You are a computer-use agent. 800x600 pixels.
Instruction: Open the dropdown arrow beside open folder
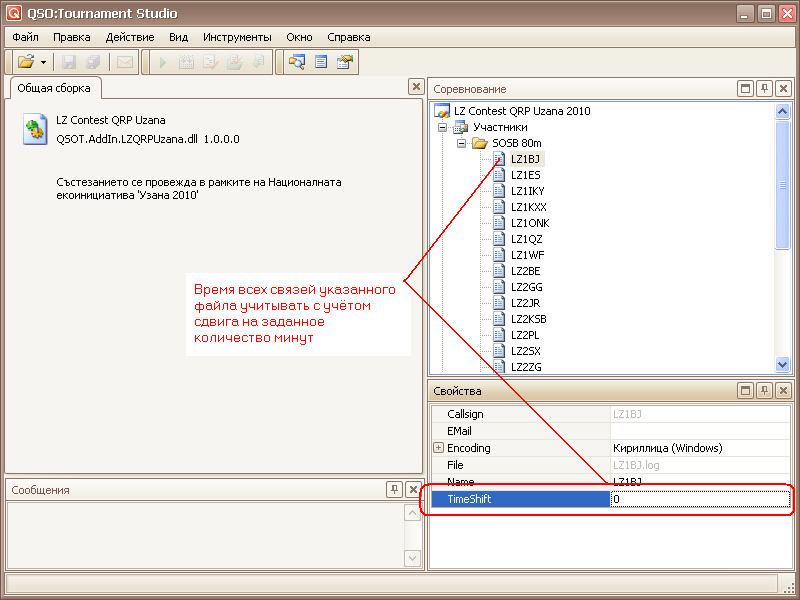tap(43, 62)
